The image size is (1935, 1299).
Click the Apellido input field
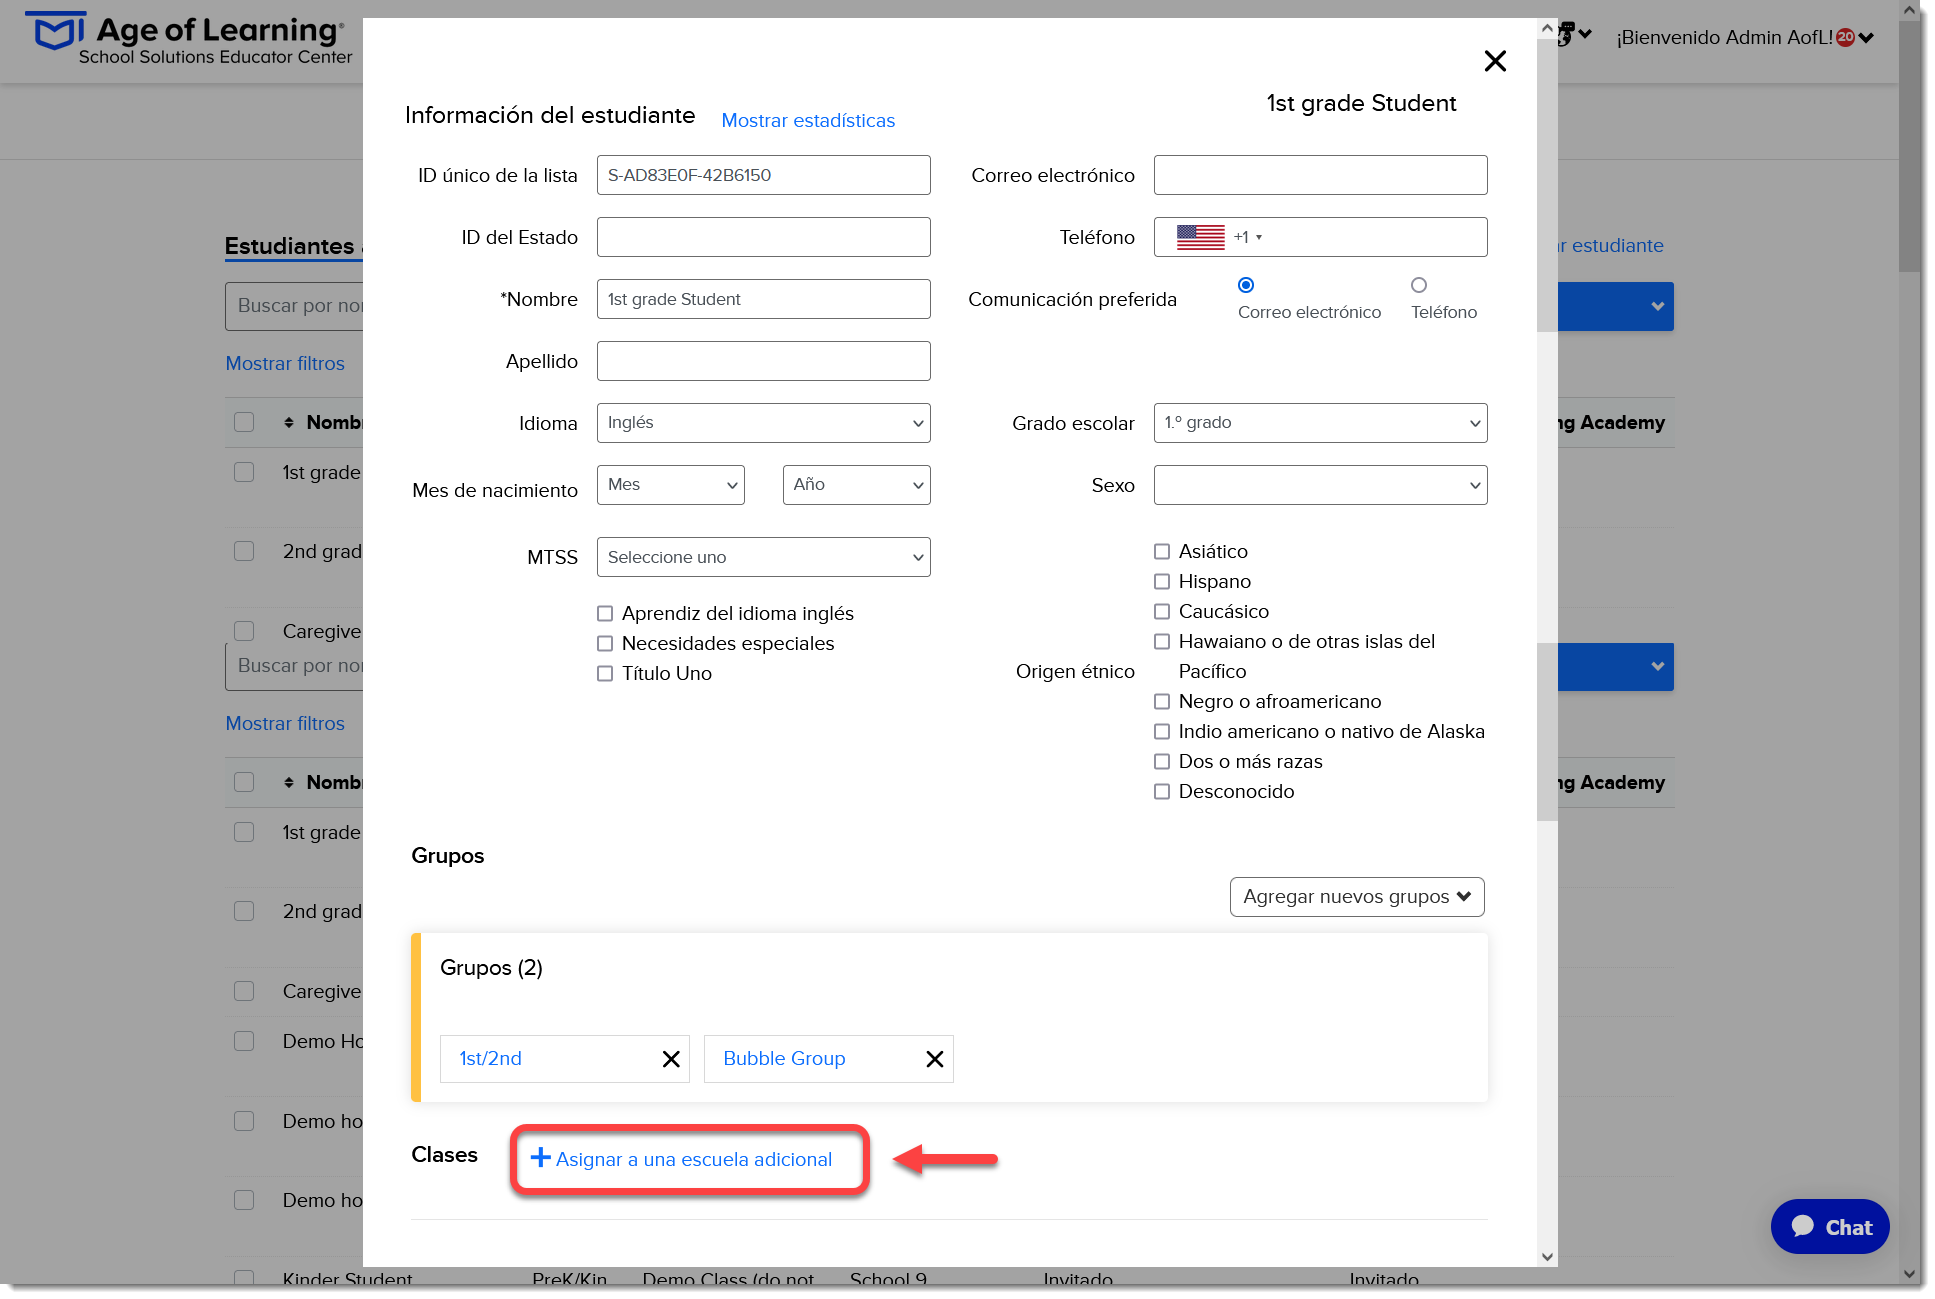tap(763, 361)
